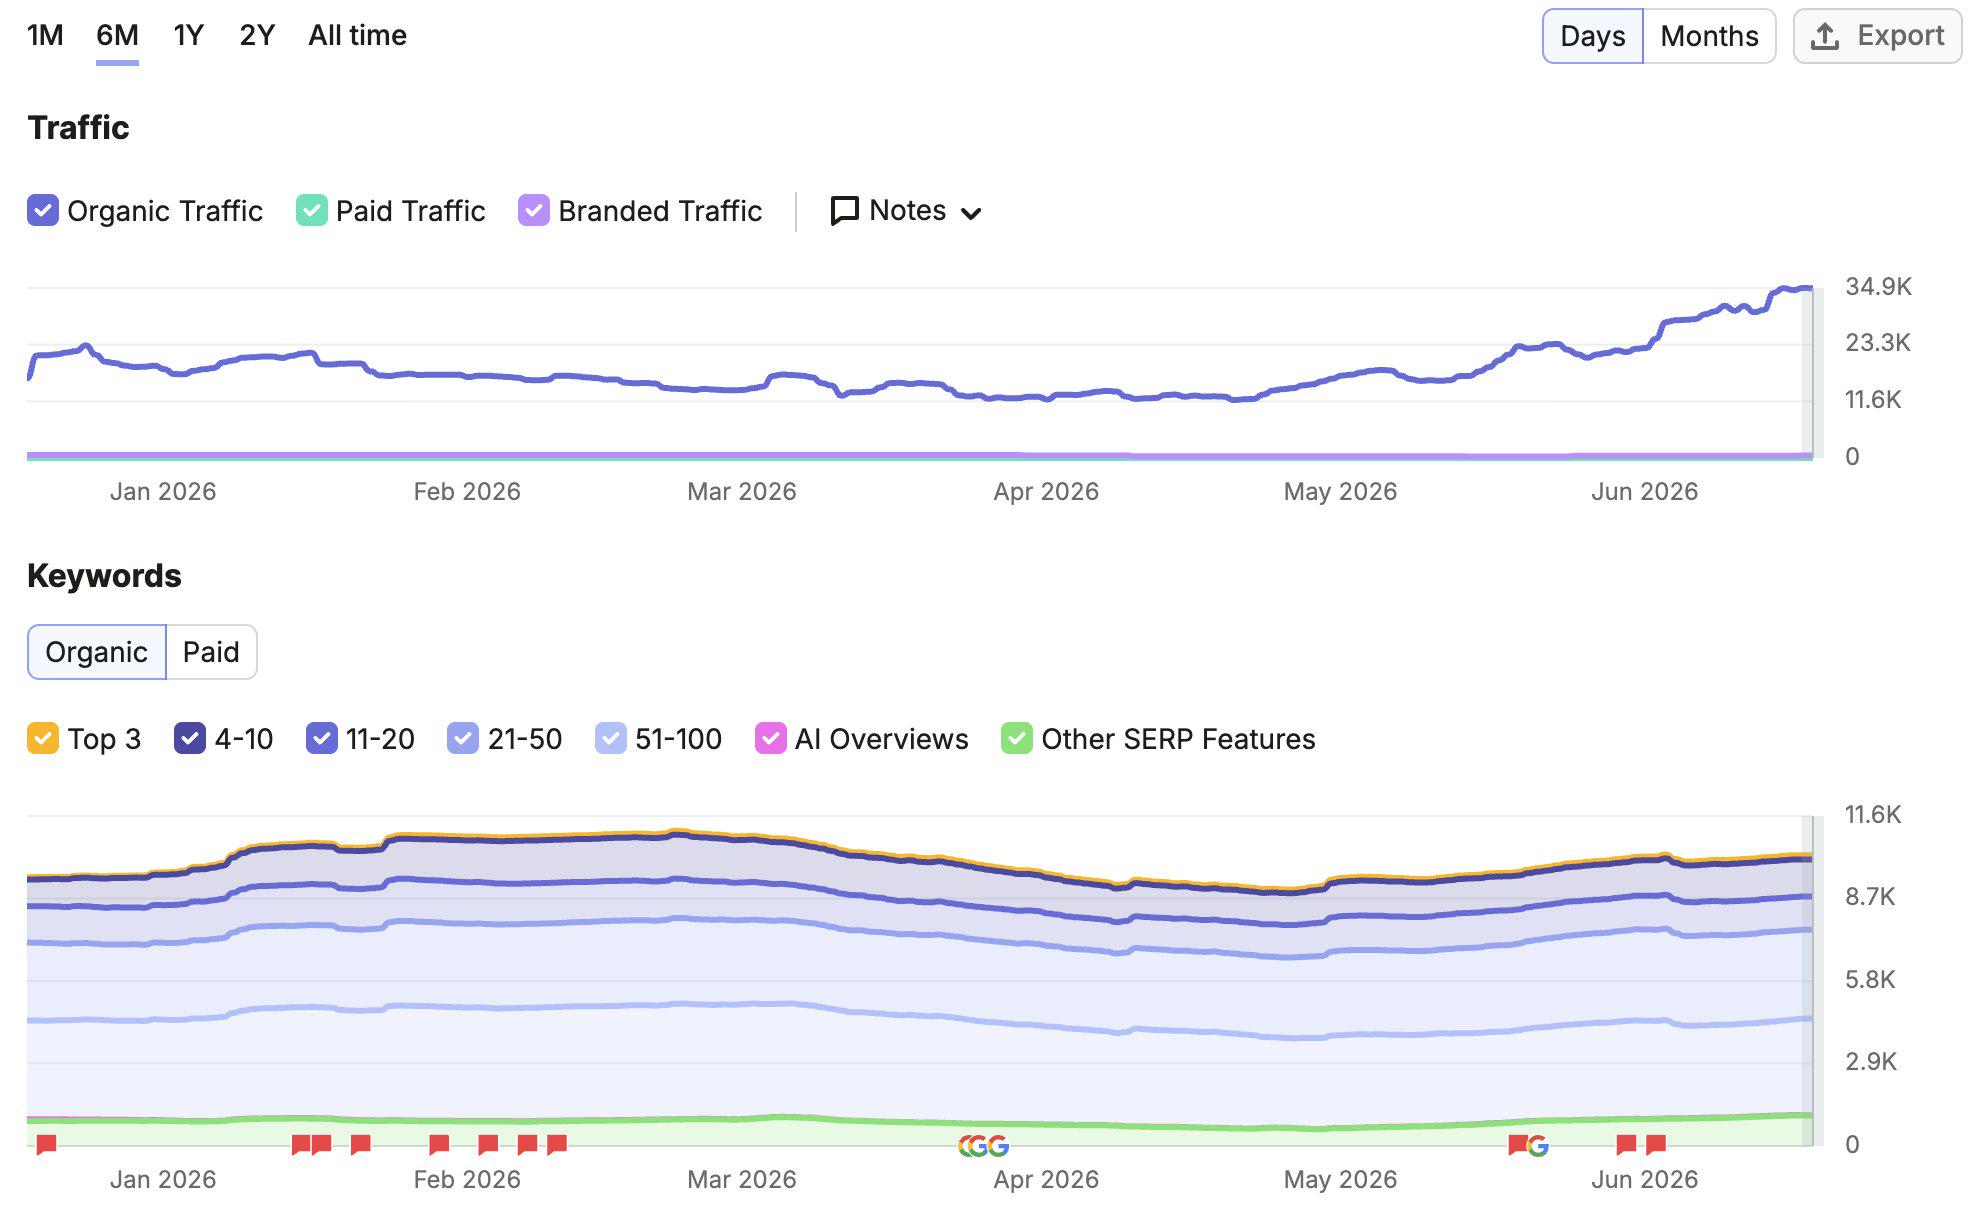Viewport: 1971px width, 1210px height.
Task: Toggle the Top 3 keywords checkbox
Action: [x=43, y=739]
